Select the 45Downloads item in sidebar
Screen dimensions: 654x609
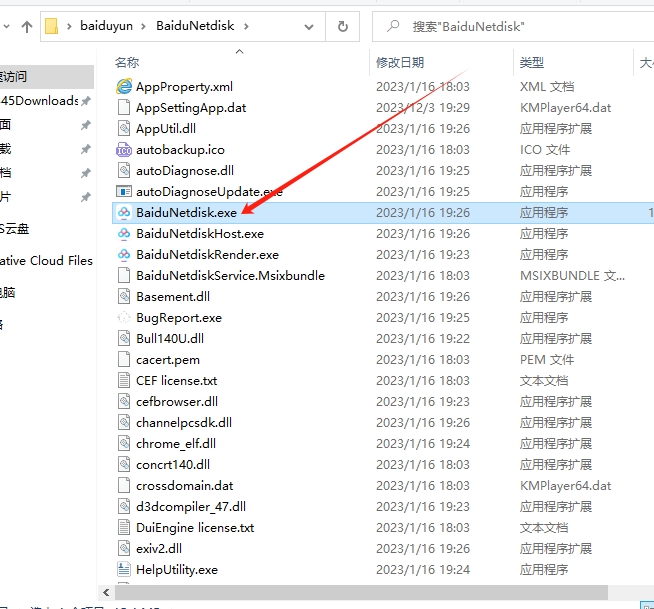[40, 101]
